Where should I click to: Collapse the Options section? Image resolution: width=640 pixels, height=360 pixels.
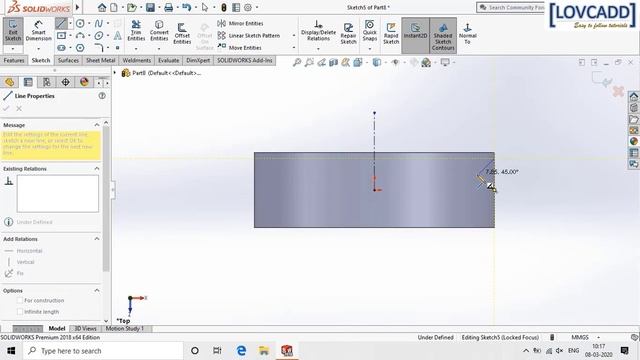tap(97, 291)
